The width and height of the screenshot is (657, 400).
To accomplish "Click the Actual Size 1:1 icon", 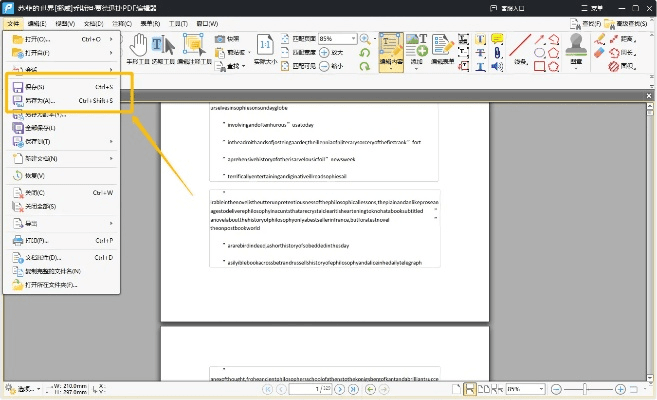I will (x=266, y=47).
